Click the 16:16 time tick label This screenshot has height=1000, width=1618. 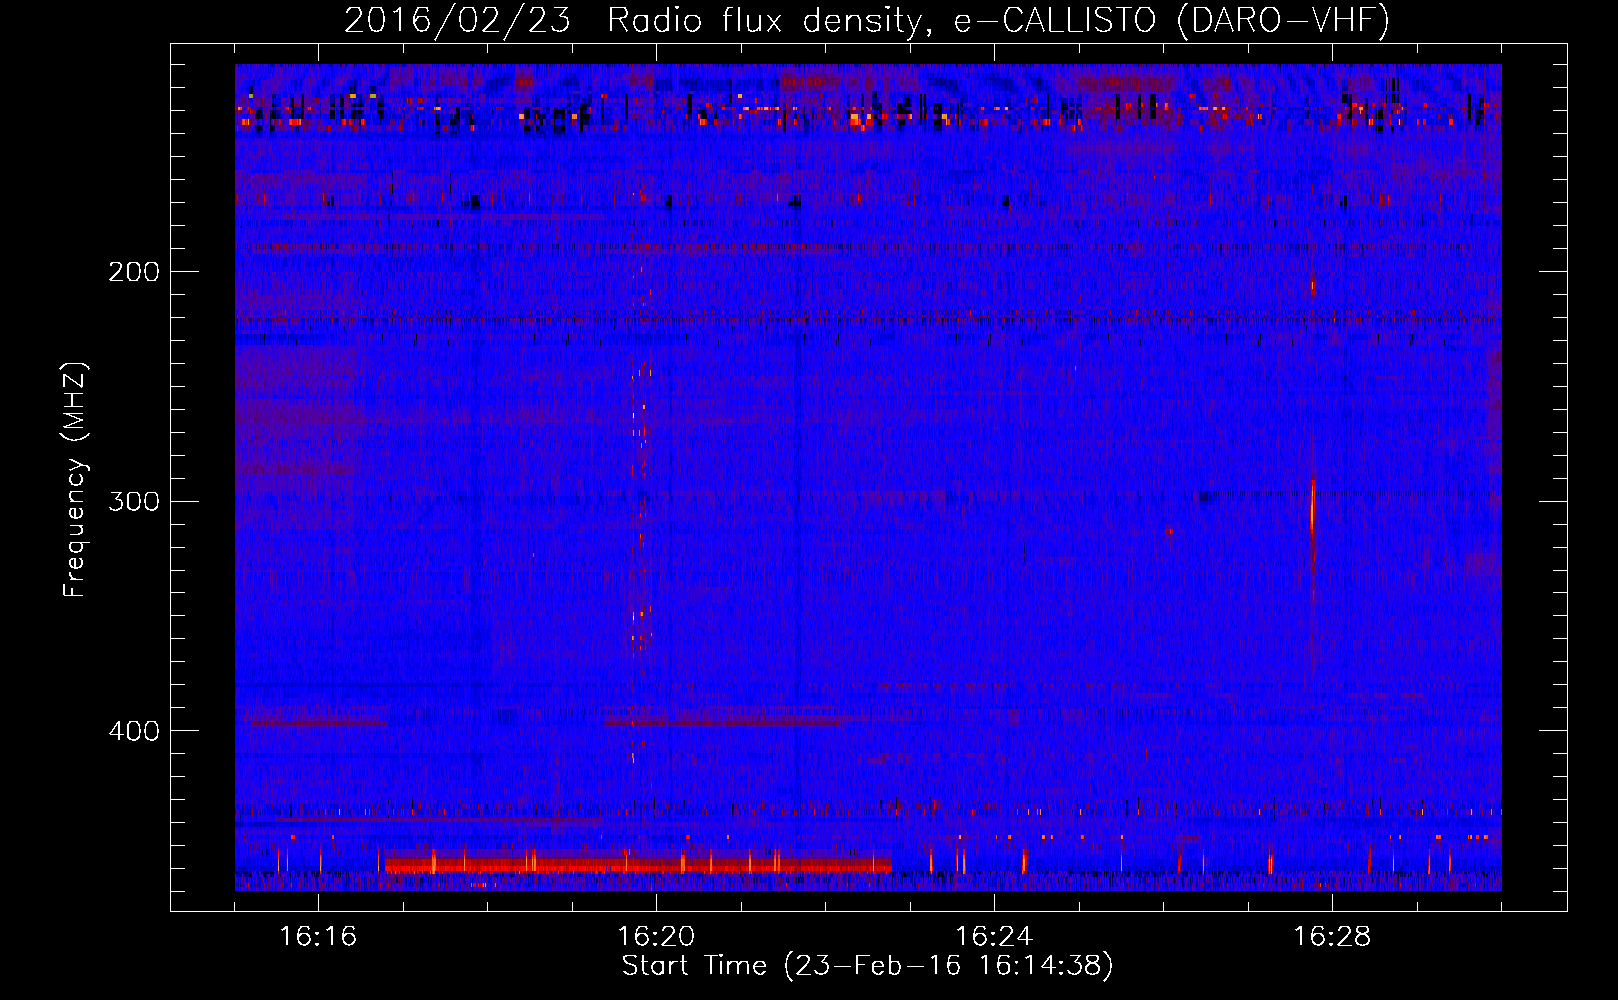tap(318, 937)
